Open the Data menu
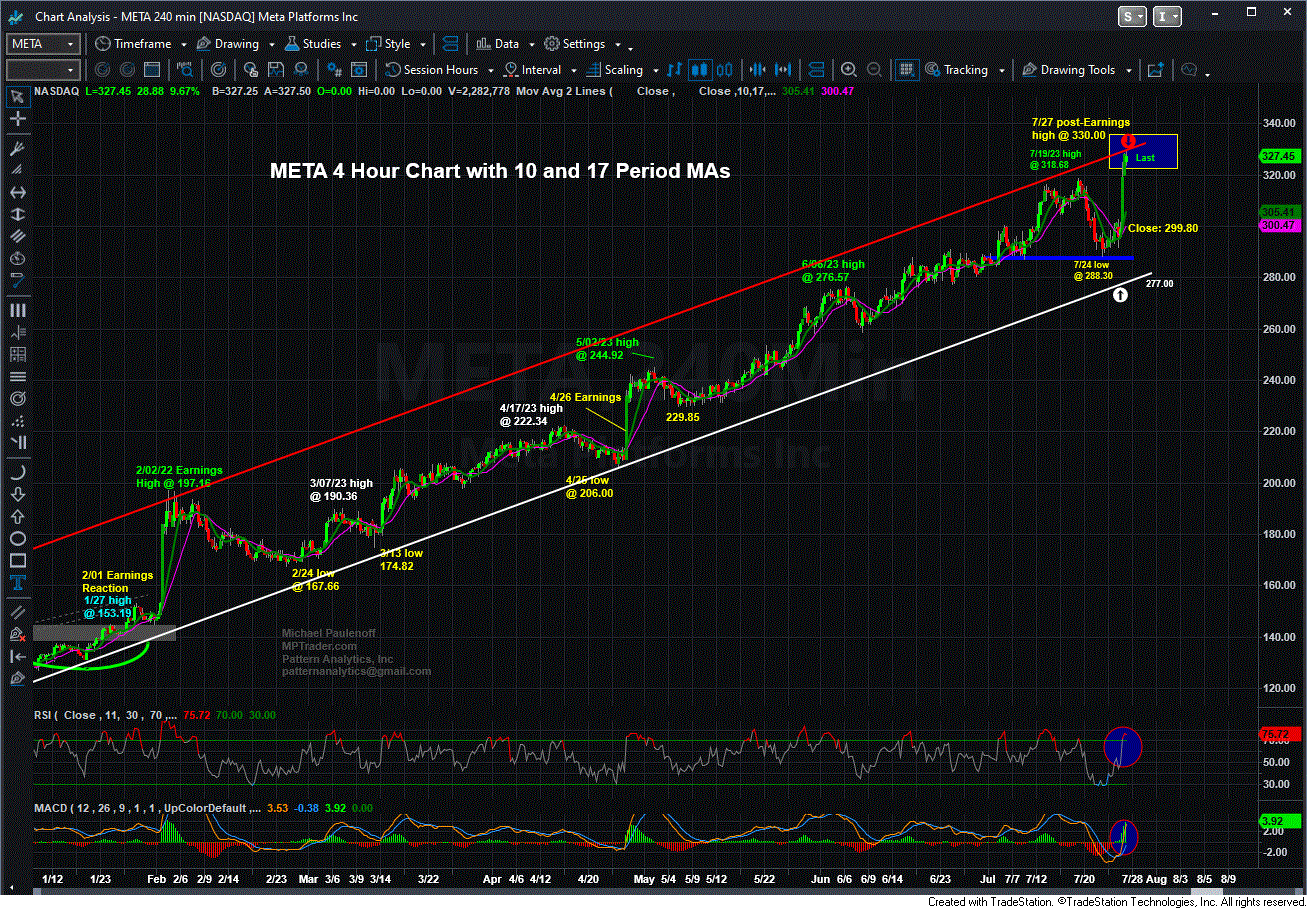 pos(497,44)
